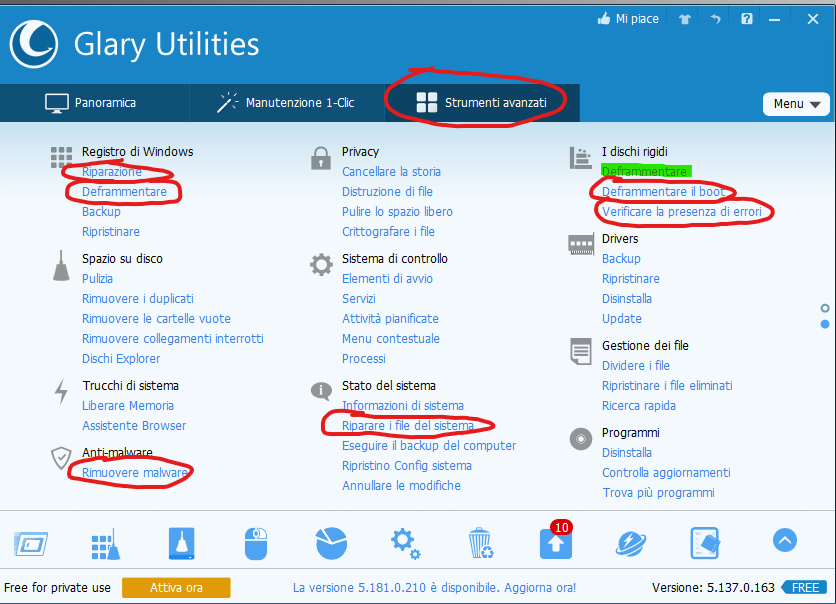Open the pie chart disk analysis icon

click(x=331, y=543)
